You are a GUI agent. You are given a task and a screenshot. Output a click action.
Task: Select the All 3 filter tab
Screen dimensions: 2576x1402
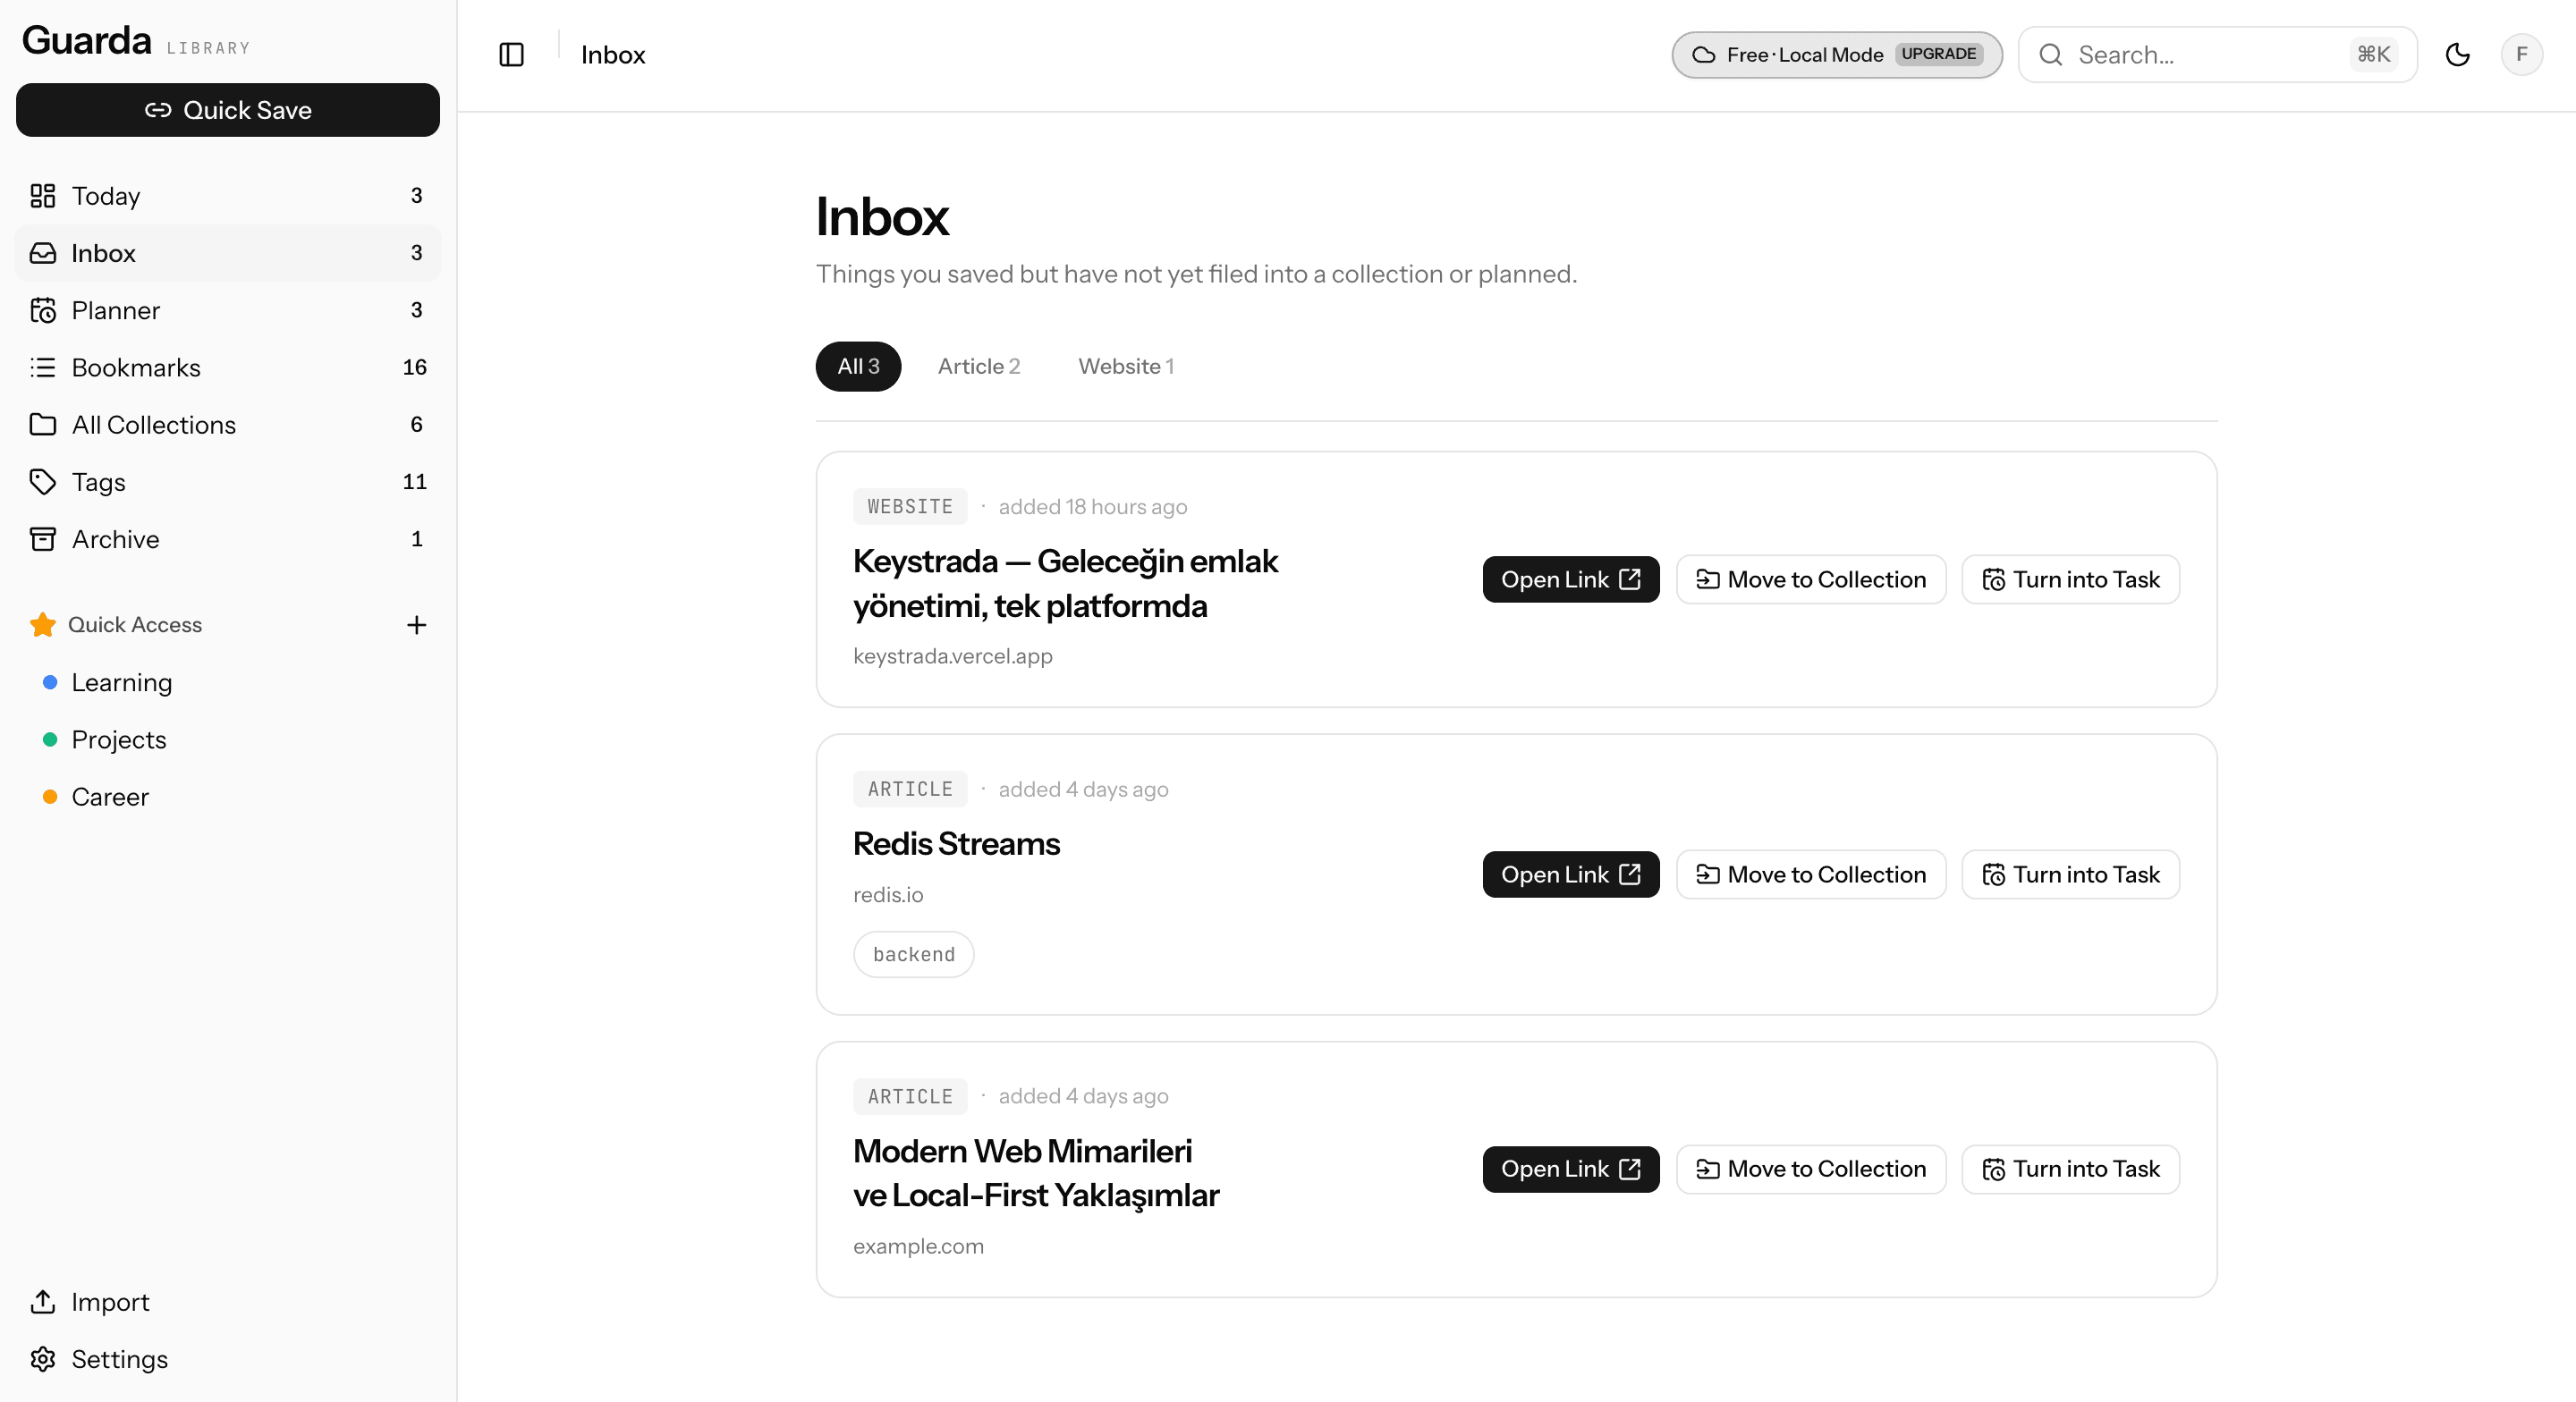[x=858, y=366]
